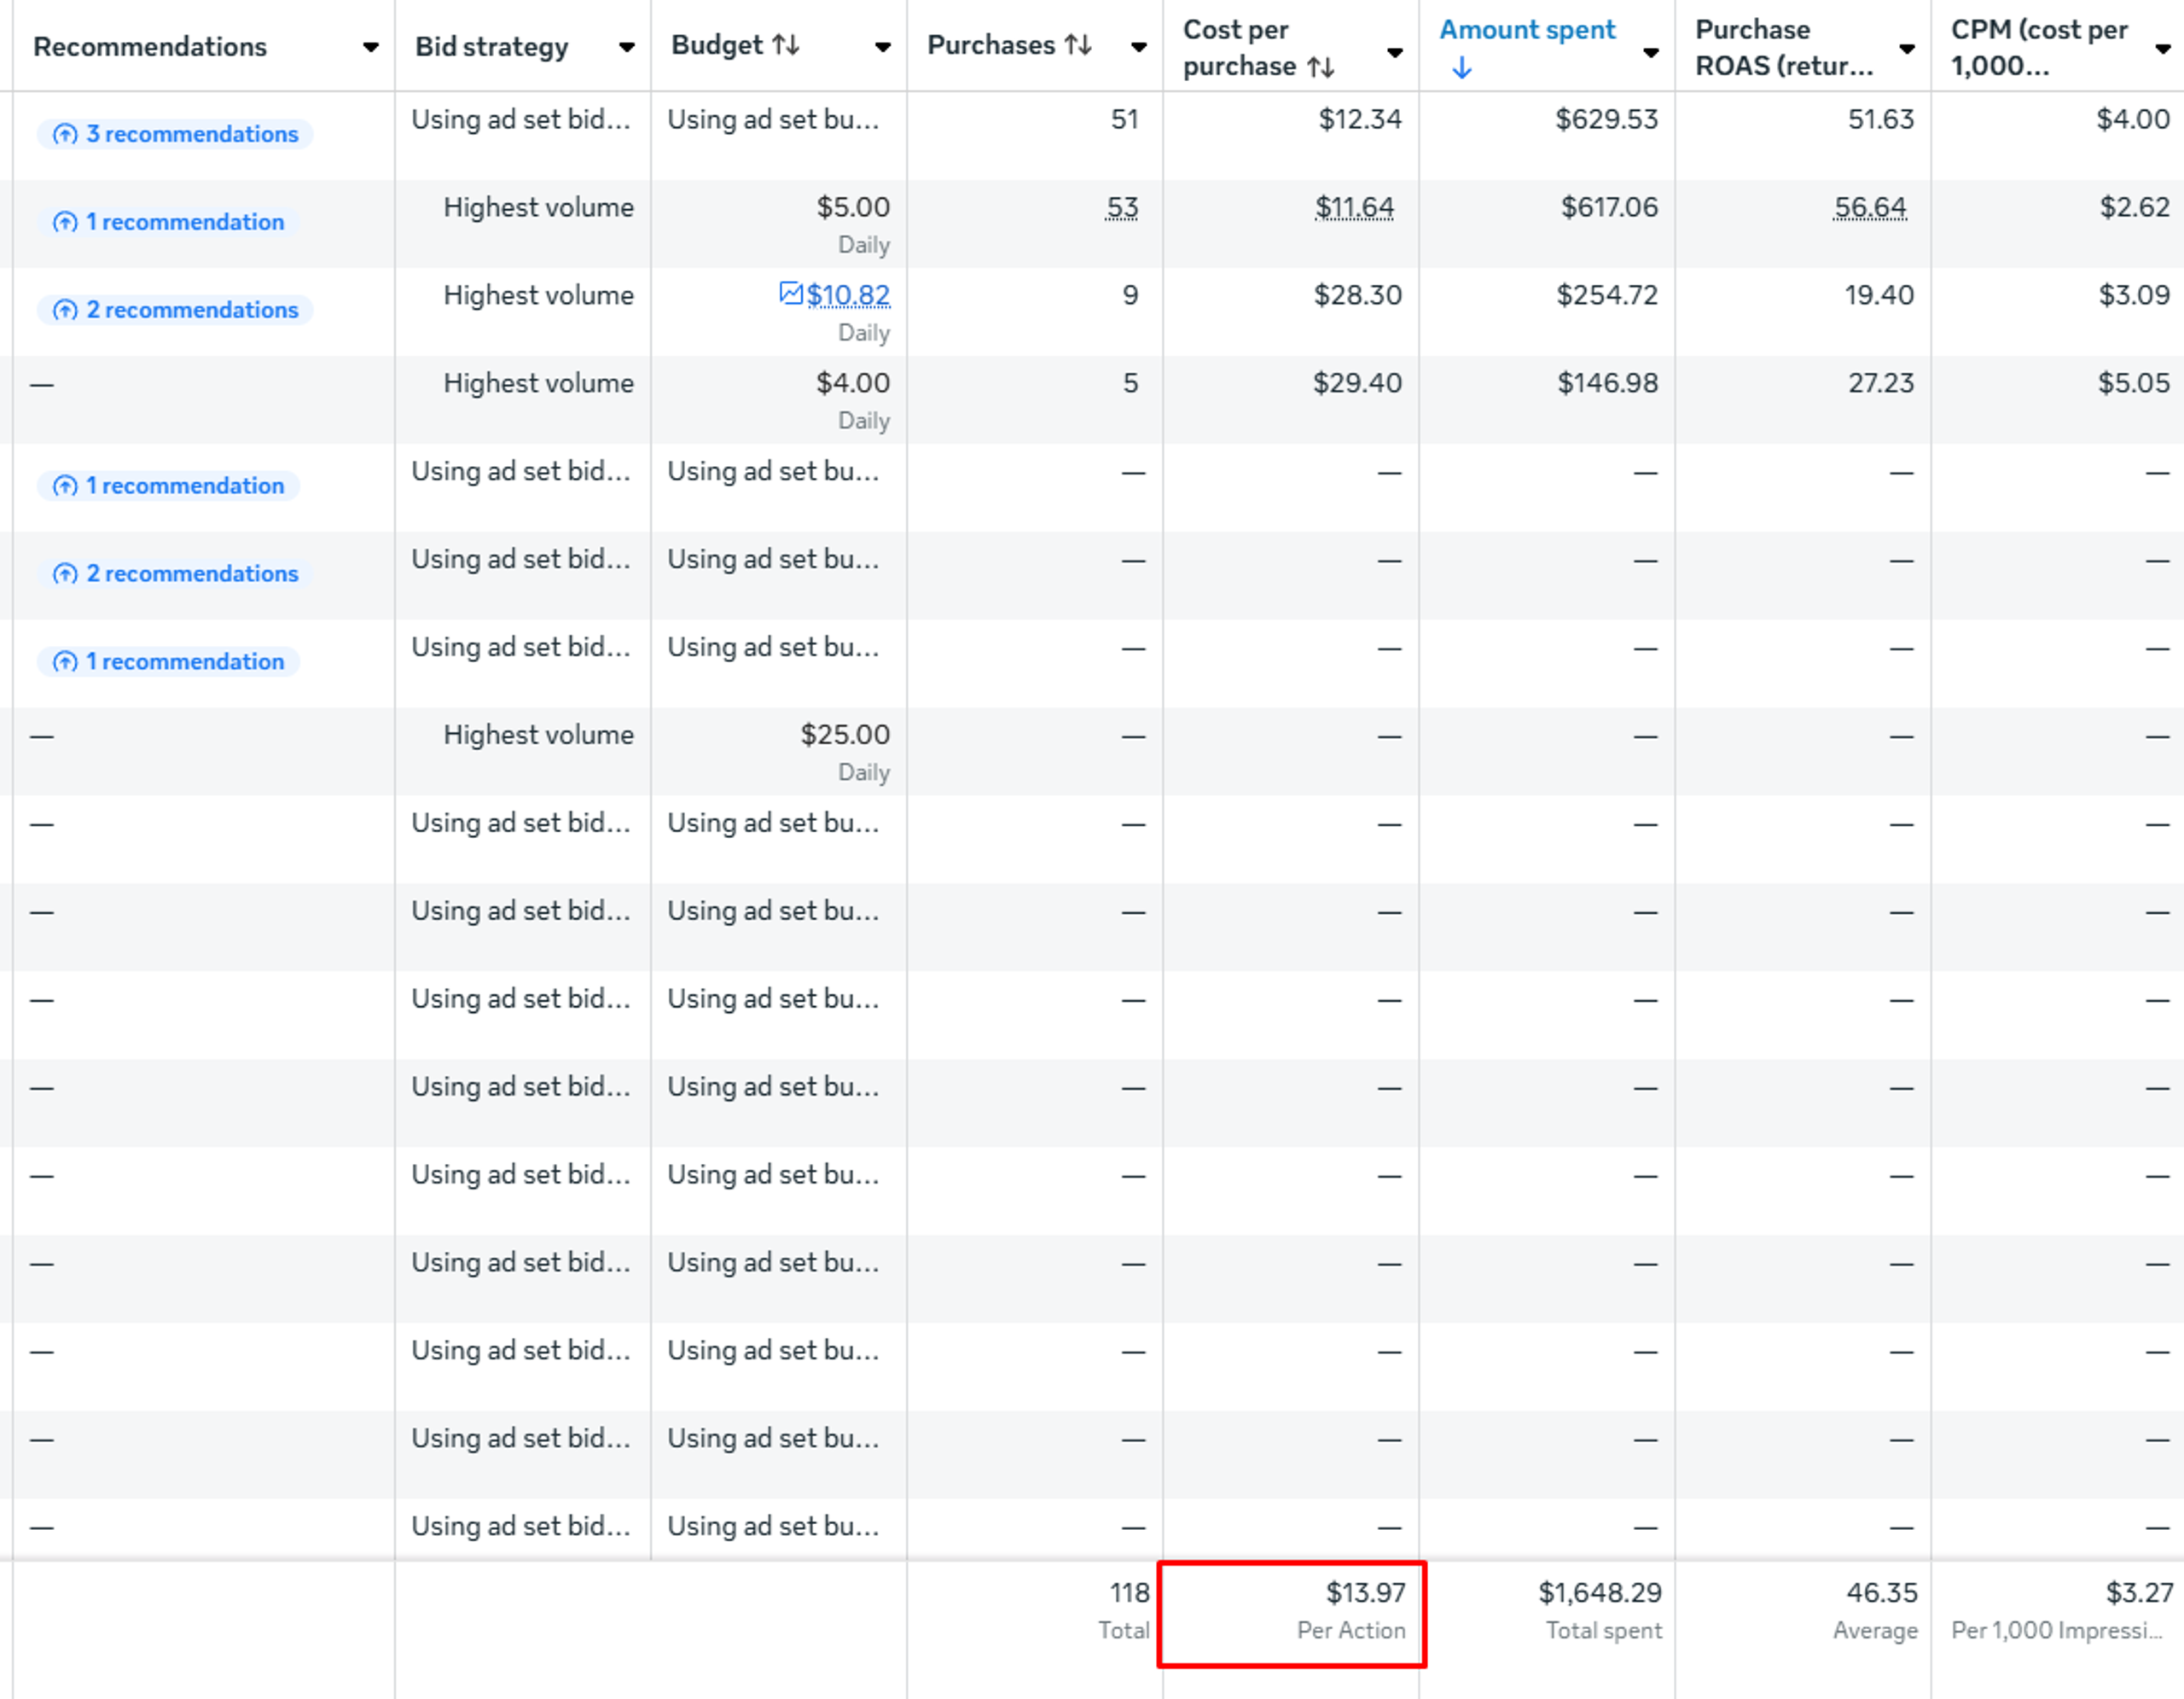This screenshot has height=1699, width=2184.
Task: Click the Cost per purchase sort arrows icon
Action: coord(1321,67)
